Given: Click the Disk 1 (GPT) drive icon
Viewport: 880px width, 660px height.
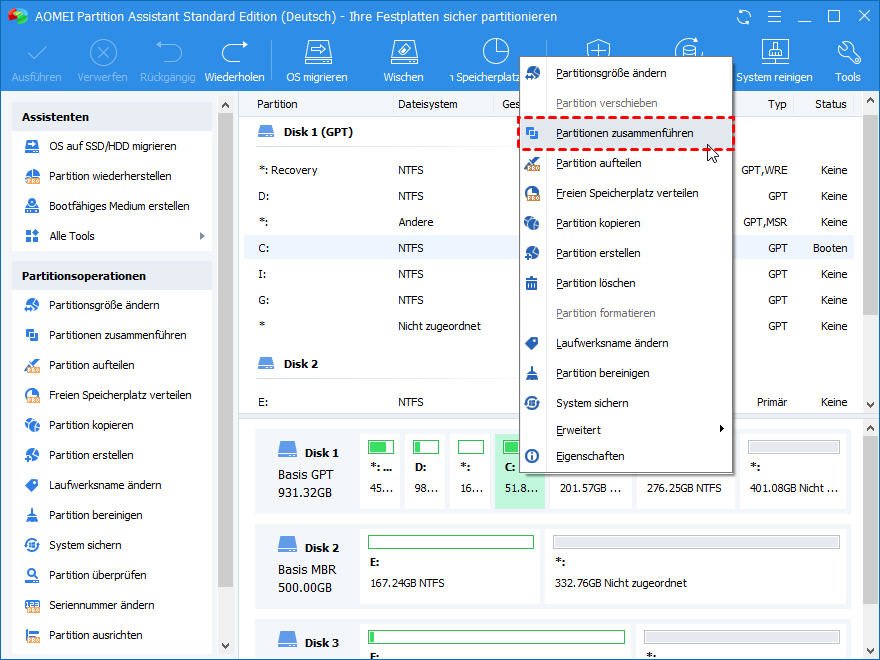Looking at the screenshot, I should (x=266, y=132).
